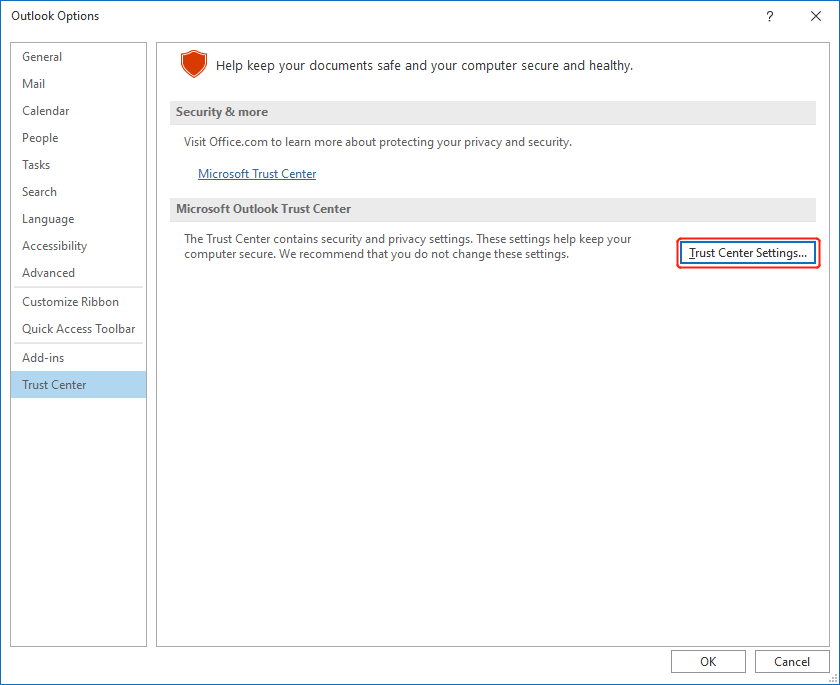The width and height of the screenshot is (840, 685).
Task: Open Search options in the sidebar
Action: (40, 192)
